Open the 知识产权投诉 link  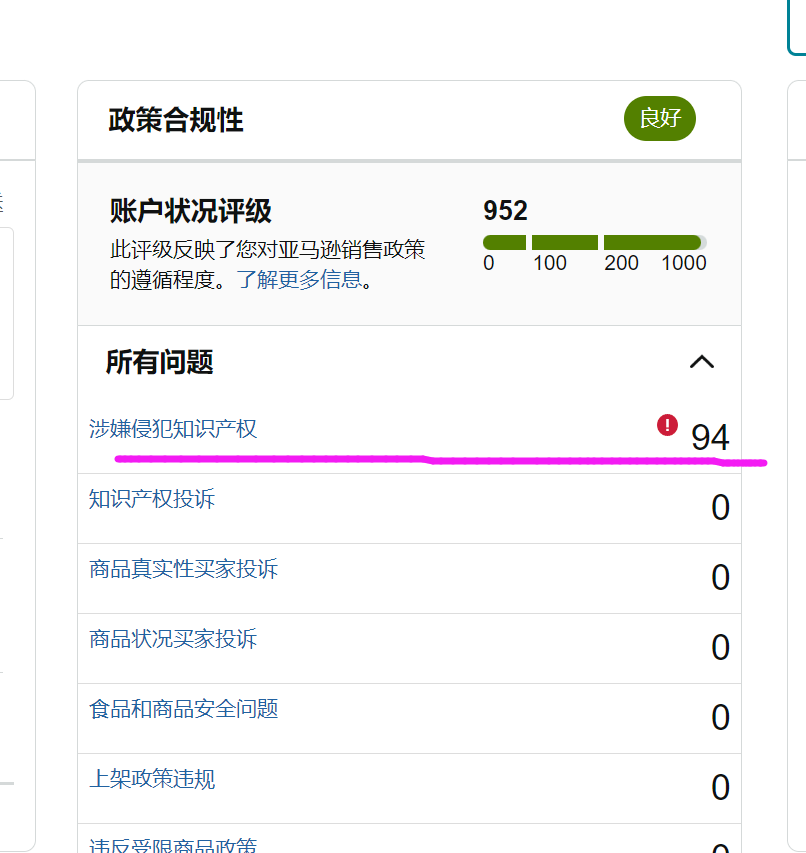(x=152, y=499)
